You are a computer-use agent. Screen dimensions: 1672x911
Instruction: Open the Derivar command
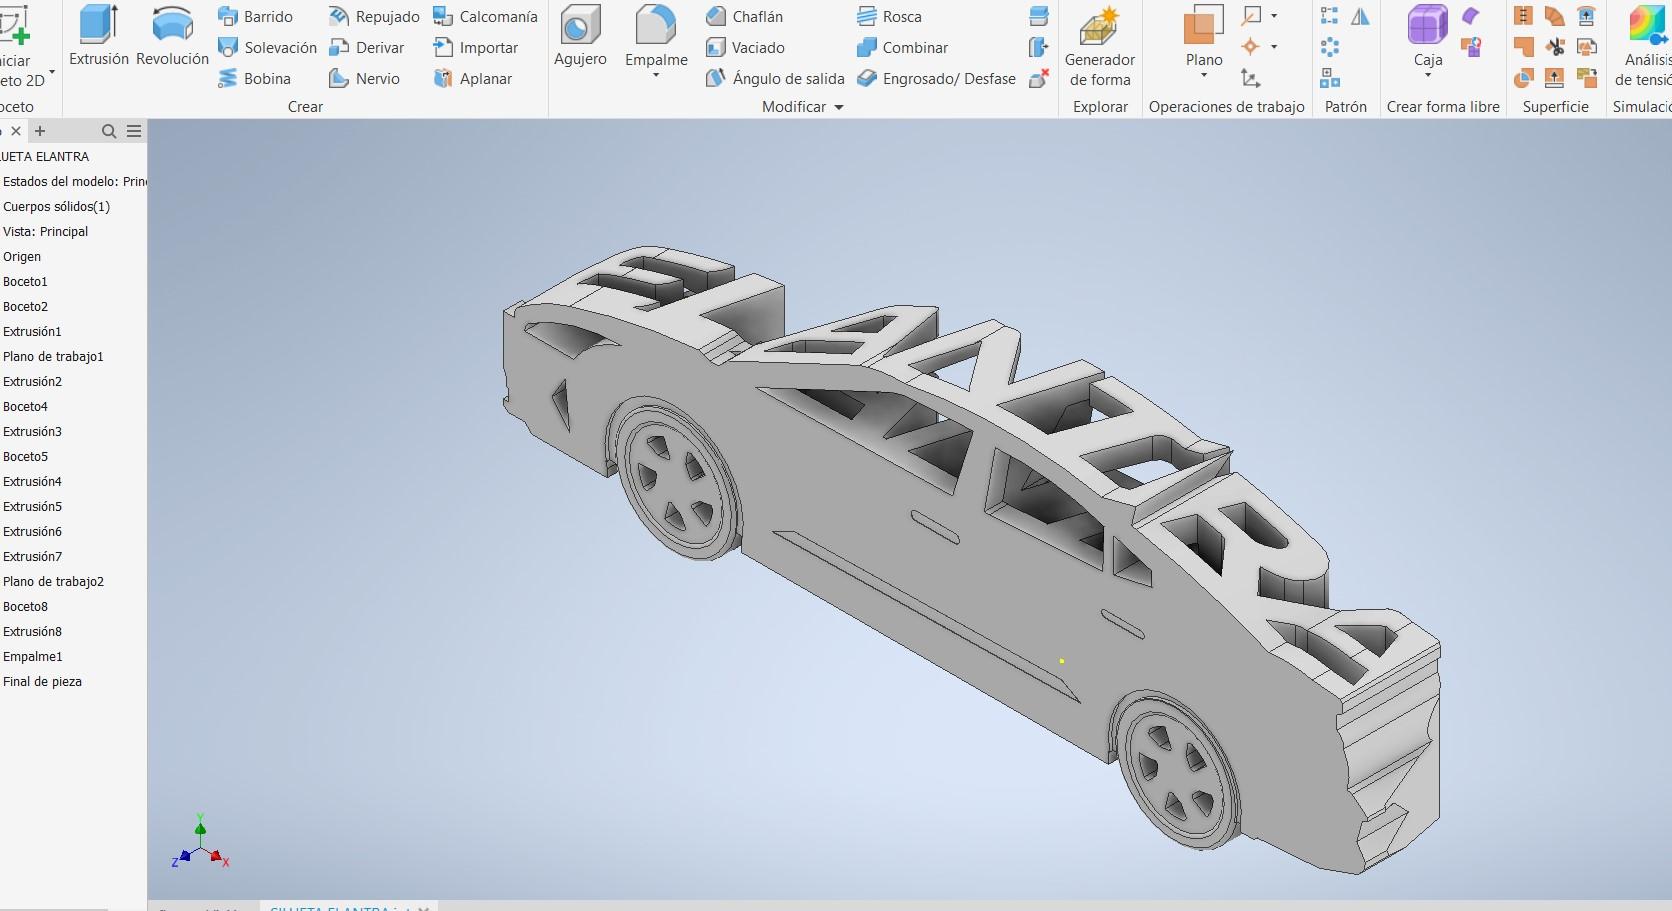366,48
